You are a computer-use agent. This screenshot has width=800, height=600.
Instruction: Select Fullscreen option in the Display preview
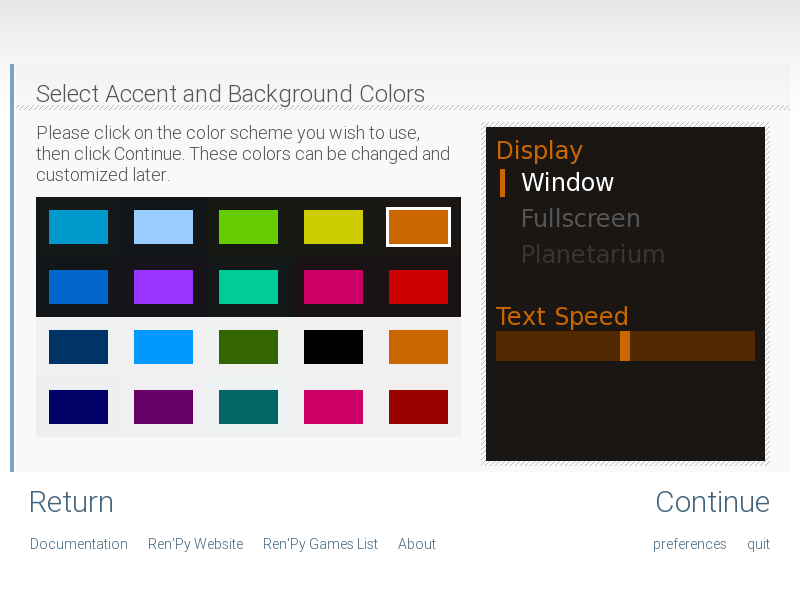[x=581, y=218]
